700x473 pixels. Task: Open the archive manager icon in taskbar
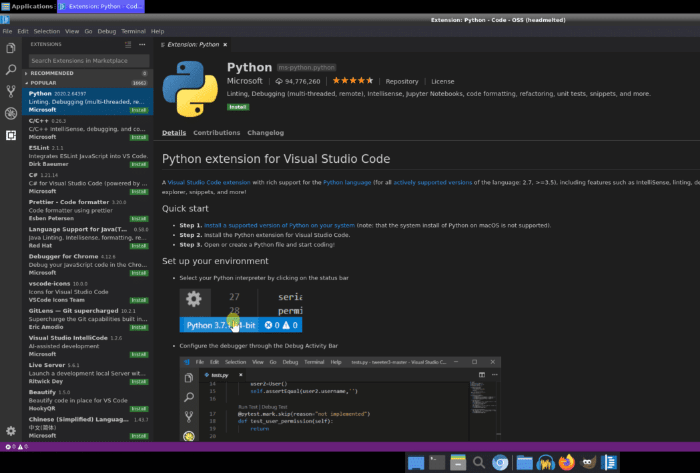458,462
